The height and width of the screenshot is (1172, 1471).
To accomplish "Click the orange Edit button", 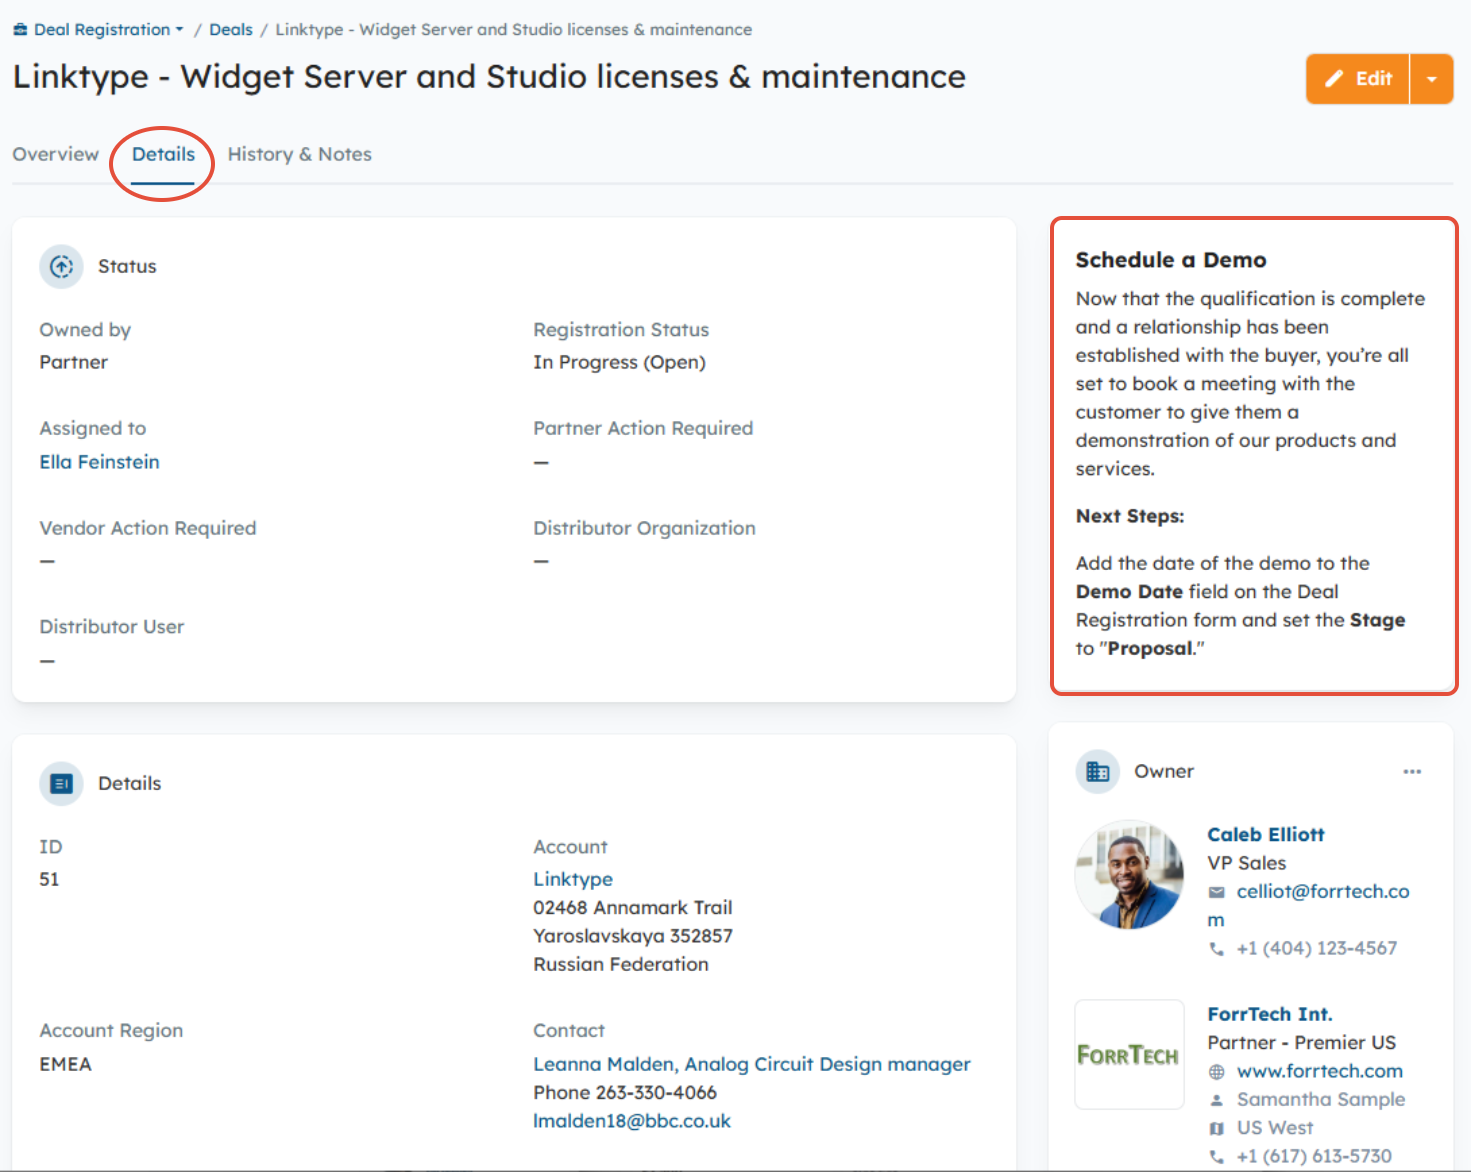I will coord(1358,79).
